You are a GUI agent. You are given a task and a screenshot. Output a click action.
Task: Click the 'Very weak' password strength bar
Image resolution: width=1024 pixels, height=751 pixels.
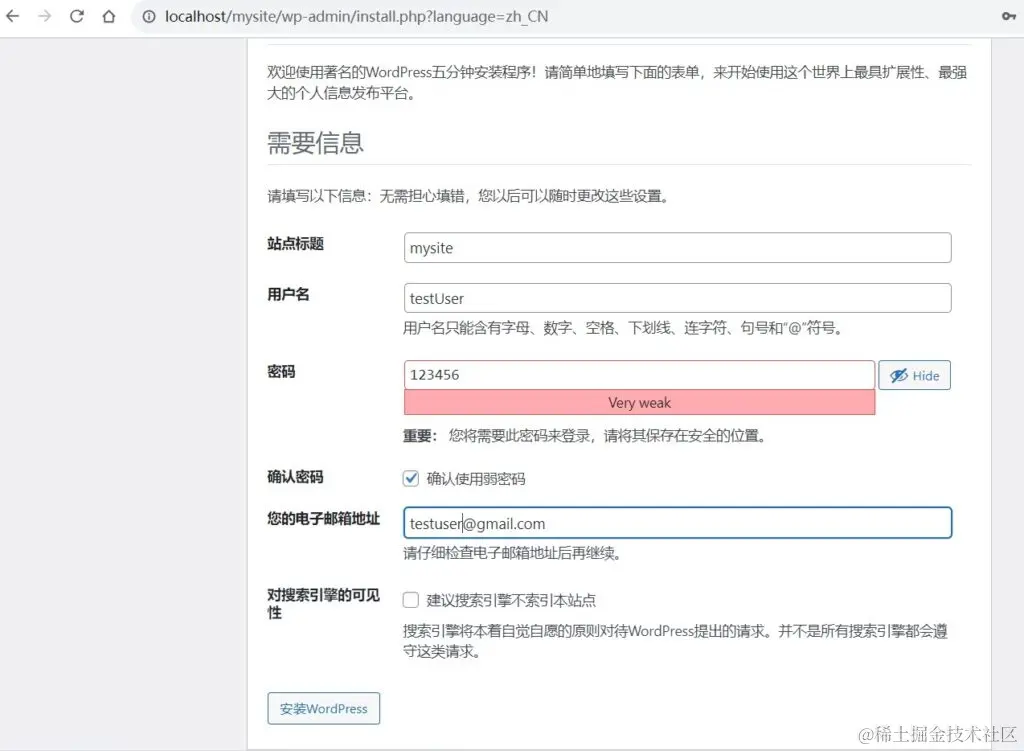click(639, 402)
